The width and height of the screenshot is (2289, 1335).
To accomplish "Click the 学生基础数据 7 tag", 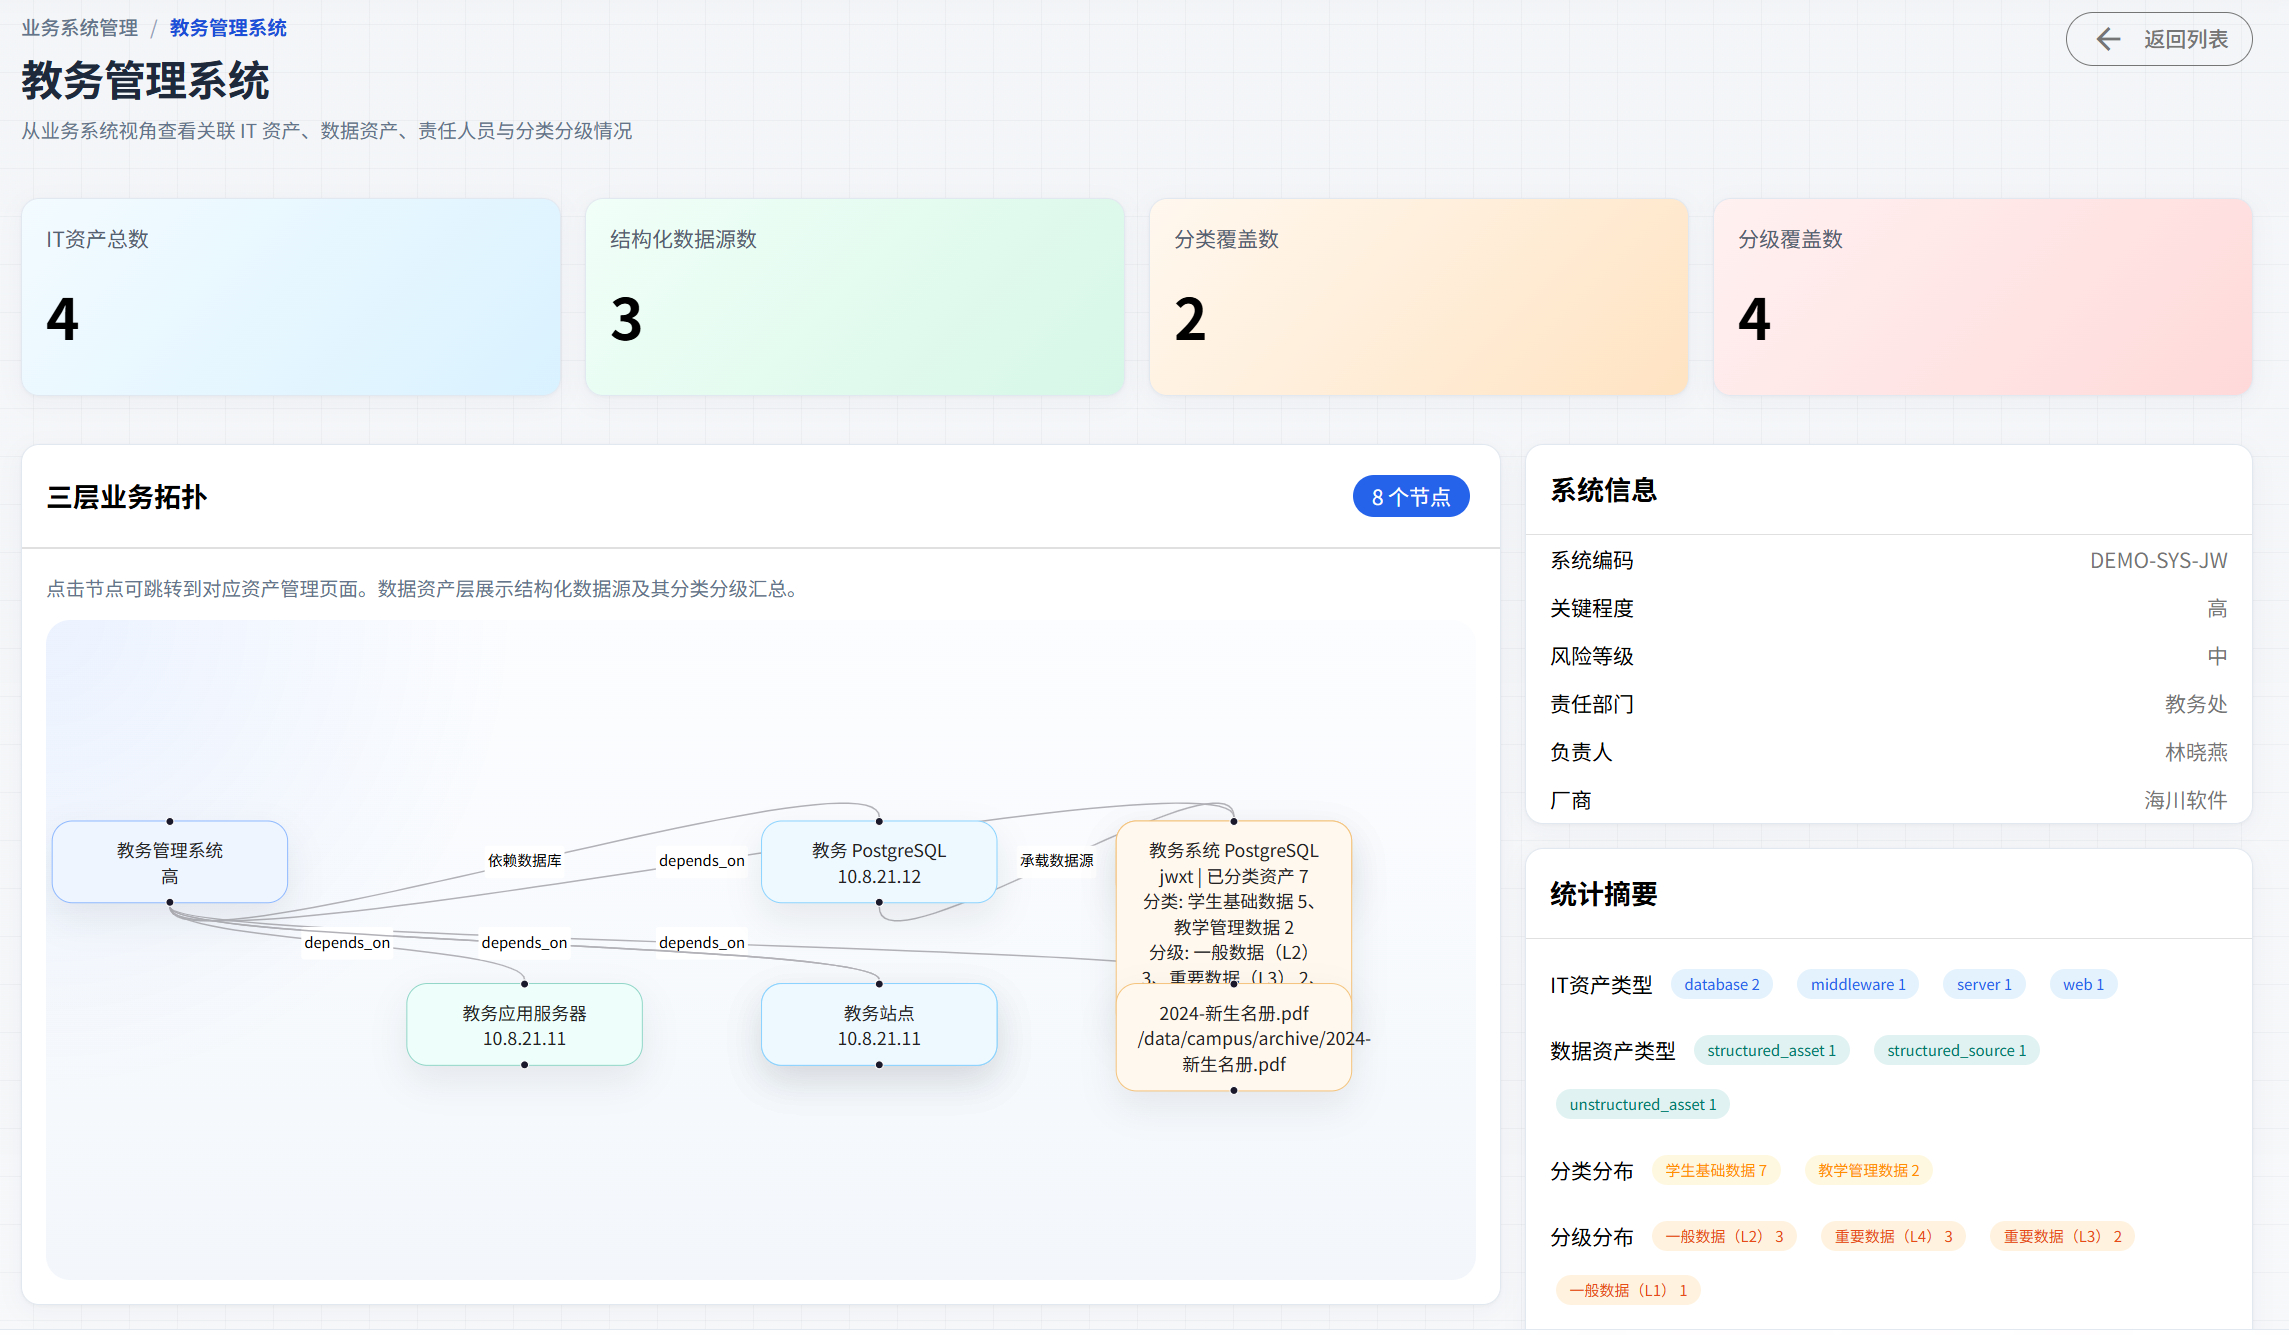I will pos(1716,1171).
